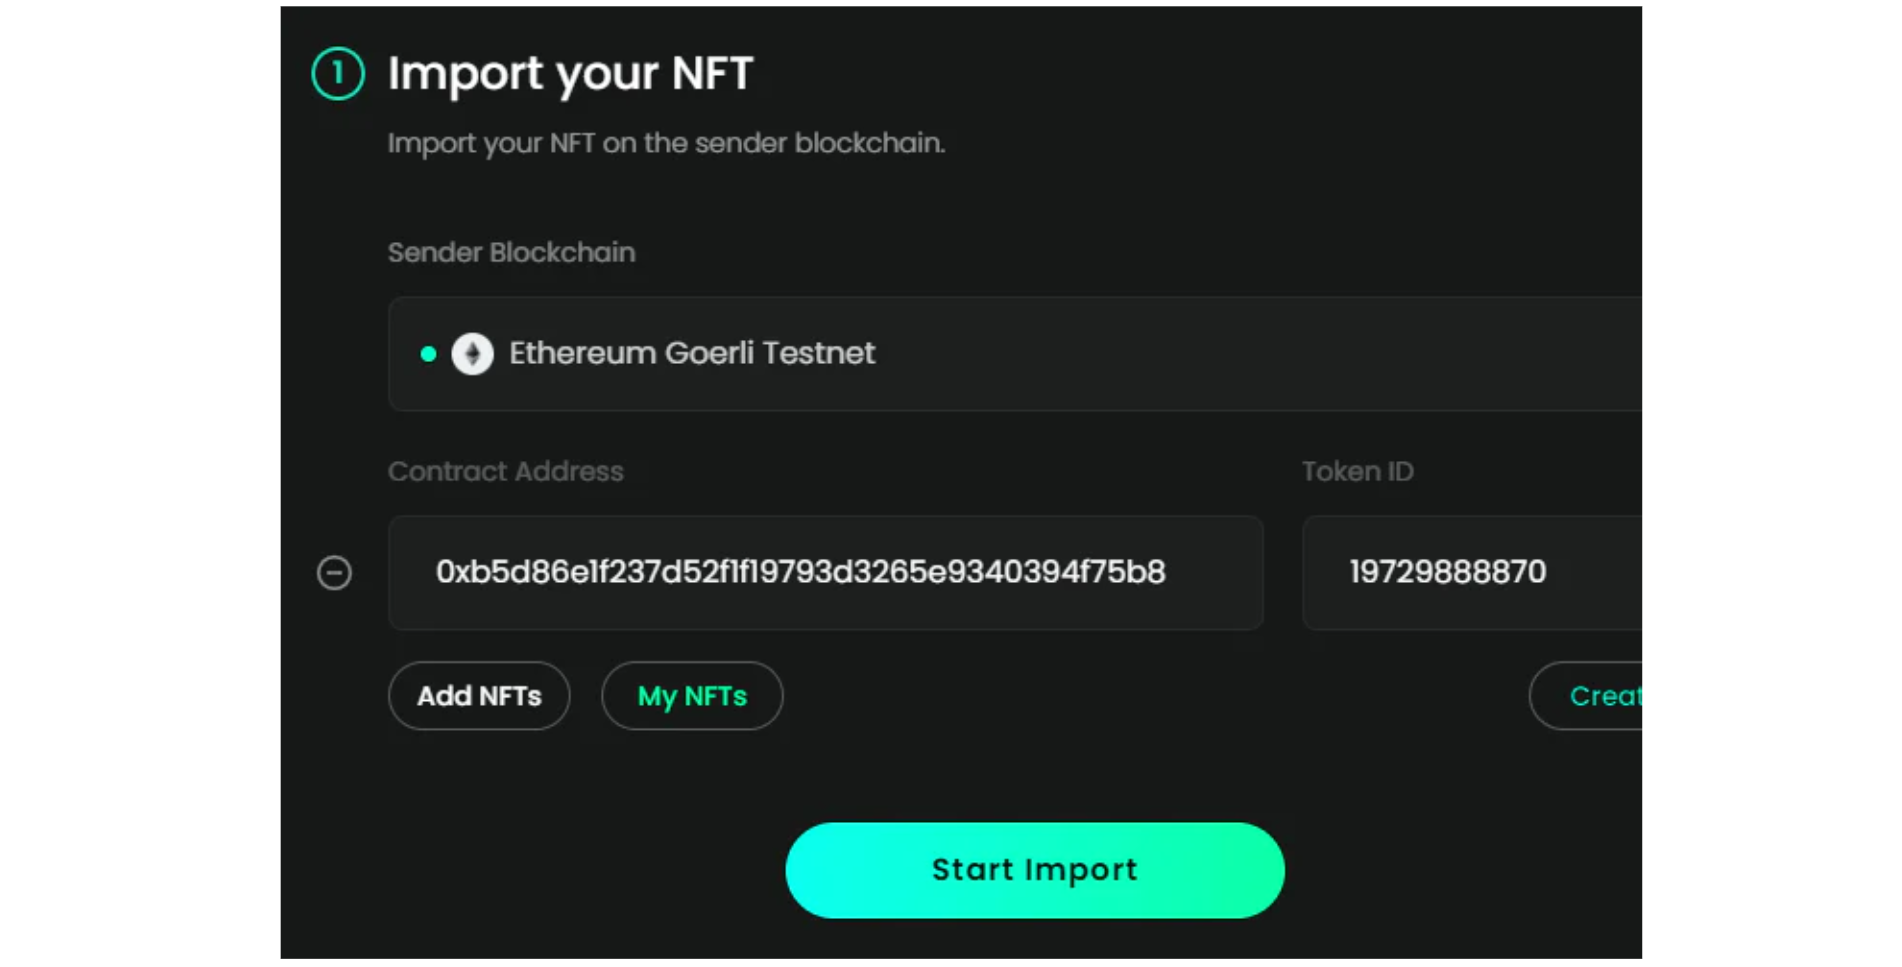Image resolution: width=1902 pixels, height=967 pixels.
Task: Click the 19729888870 token ID value
Action: pyautogui.click(x=1447, y=572)
